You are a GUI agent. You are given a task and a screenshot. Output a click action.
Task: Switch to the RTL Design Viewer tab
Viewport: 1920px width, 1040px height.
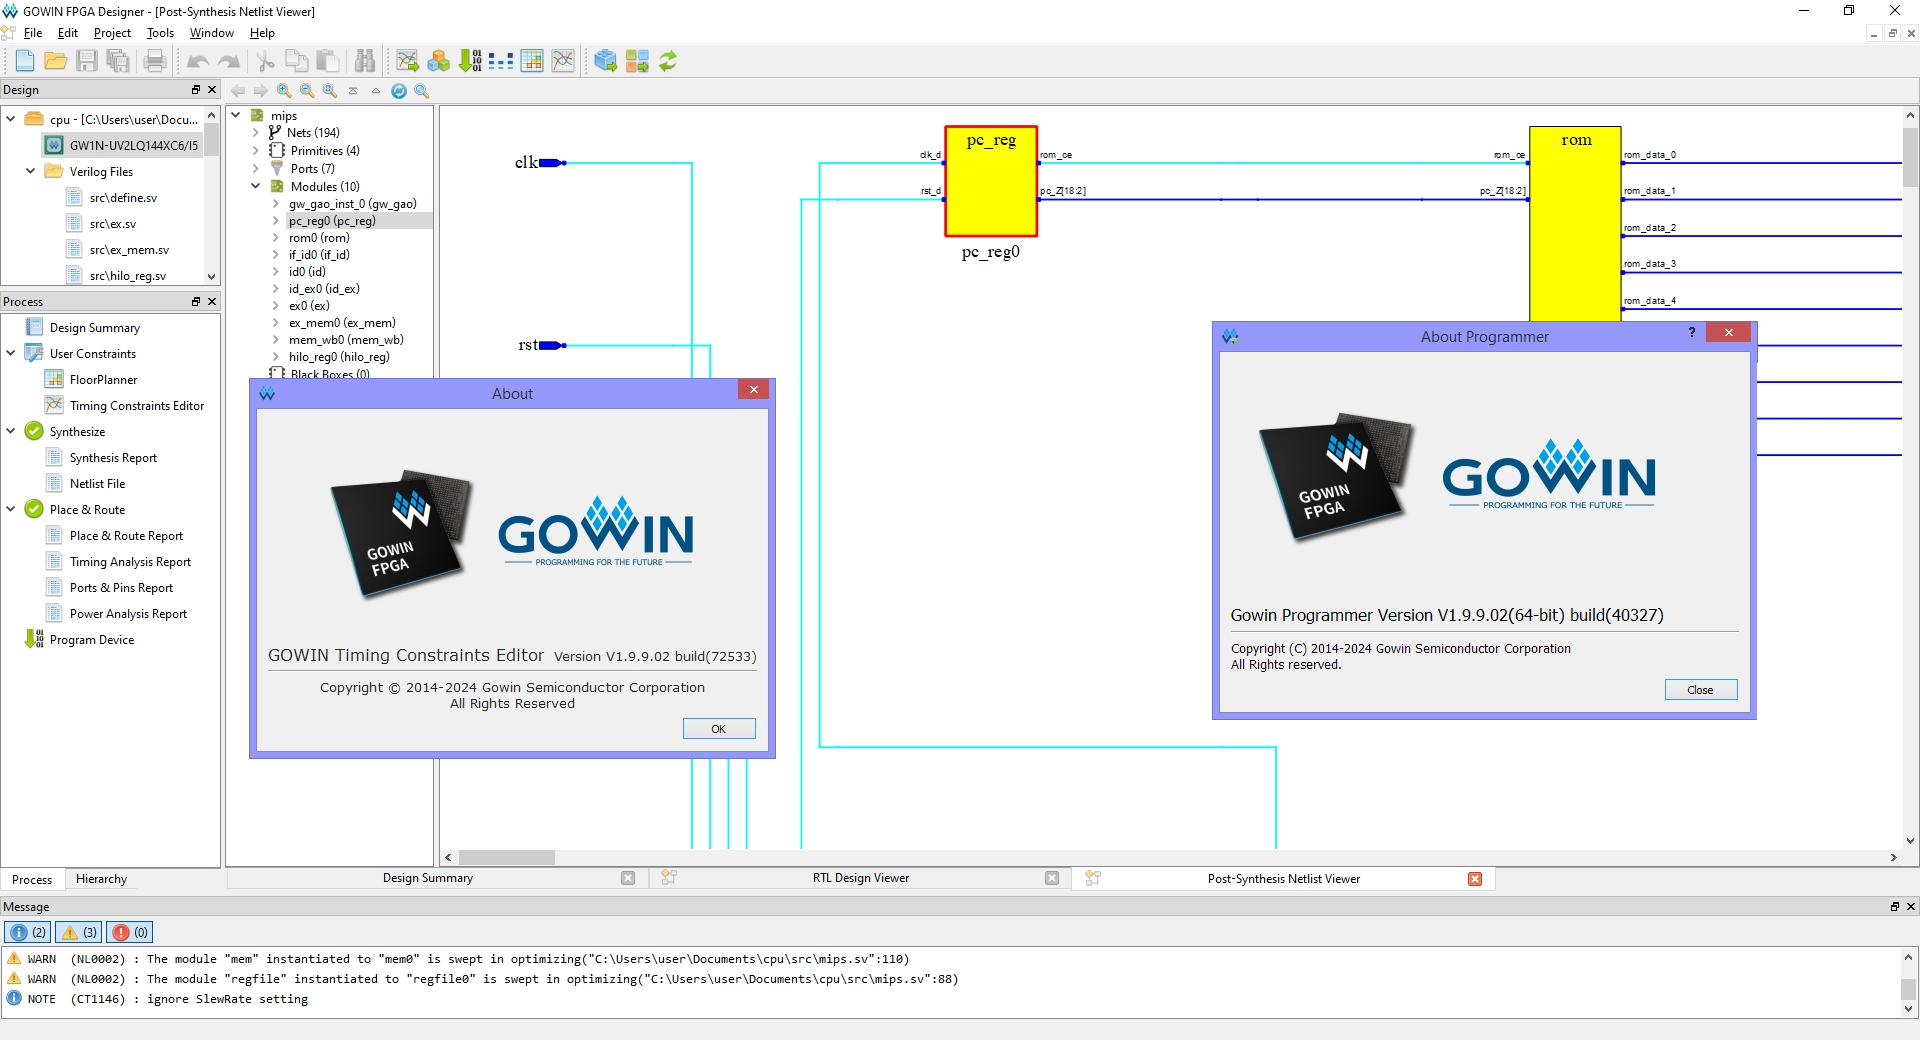pyautogui.click(x=861, y=878)
